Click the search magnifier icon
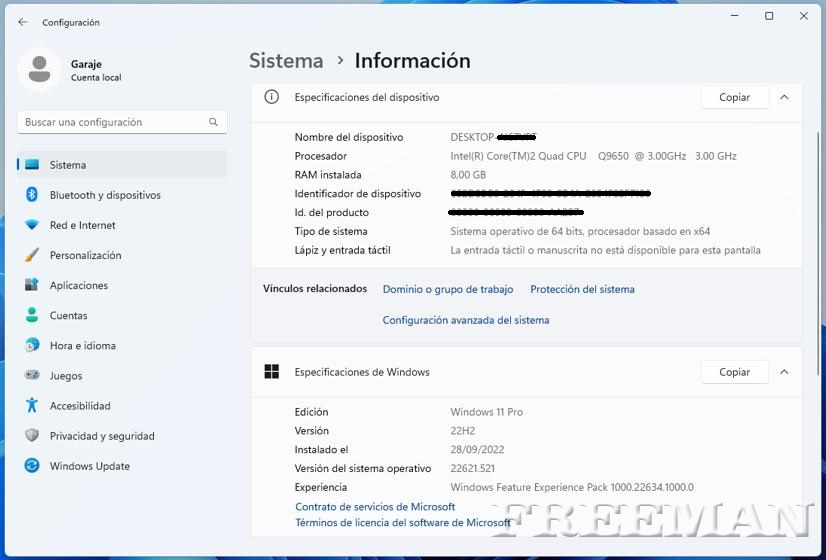Screen dimensions: 826x560 pyautogui.click(x=213, y=122)
